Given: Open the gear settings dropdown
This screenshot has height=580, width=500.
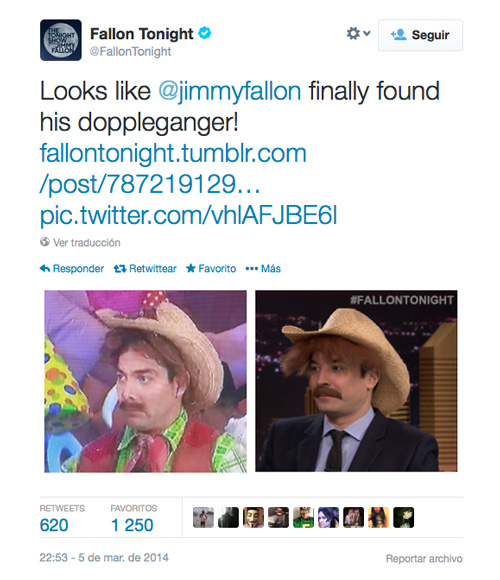Looking at the screenshot, I should (358, 34).
